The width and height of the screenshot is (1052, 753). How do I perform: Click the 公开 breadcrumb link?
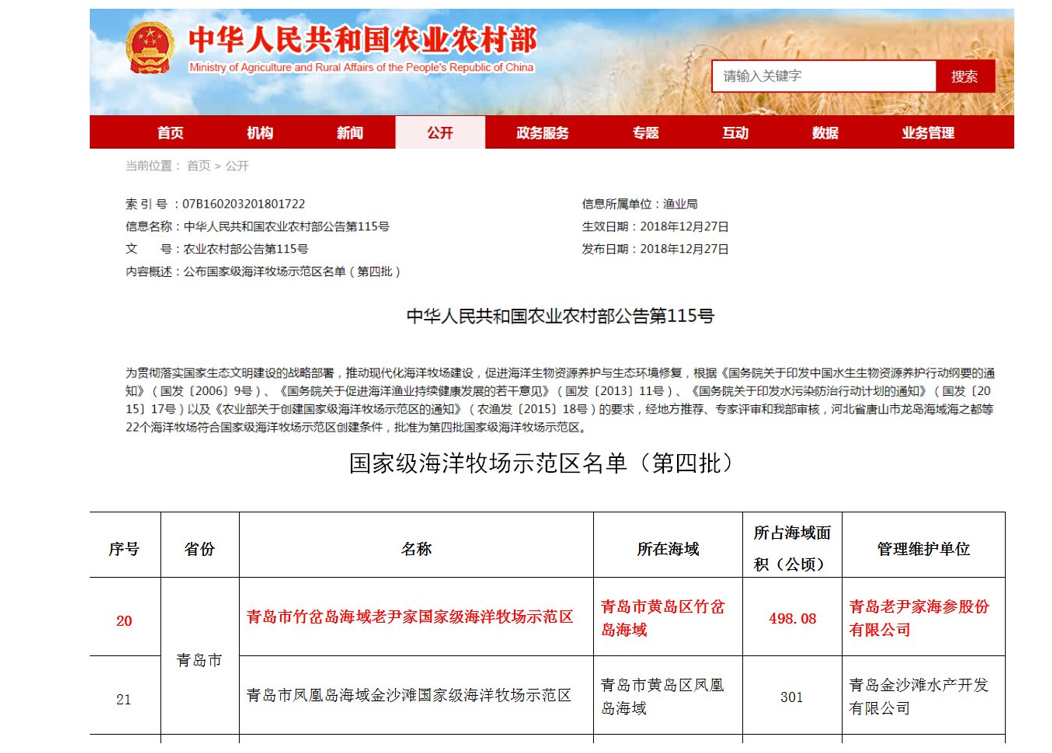tap(237, 166)
